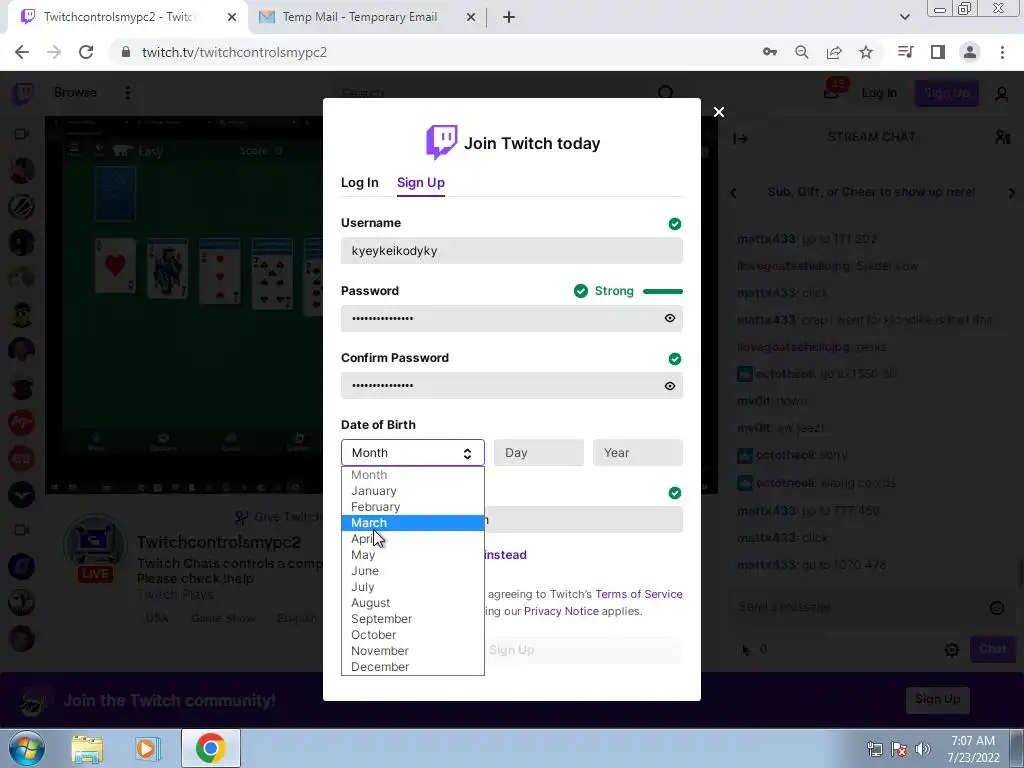Open the Windows Start menu
The image size is (1024, 768).
pos(27,748)
